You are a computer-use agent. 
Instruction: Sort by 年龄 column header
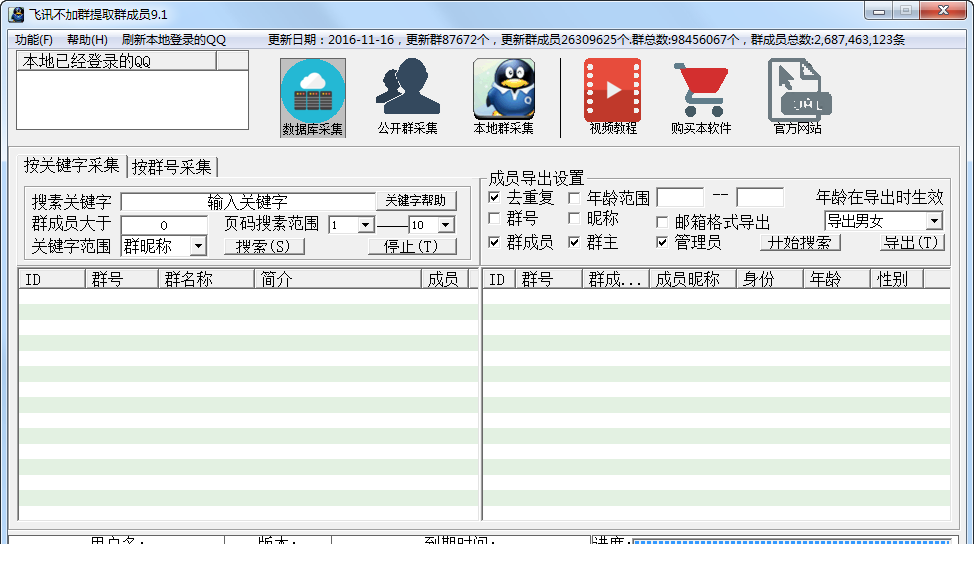[837, 279]
